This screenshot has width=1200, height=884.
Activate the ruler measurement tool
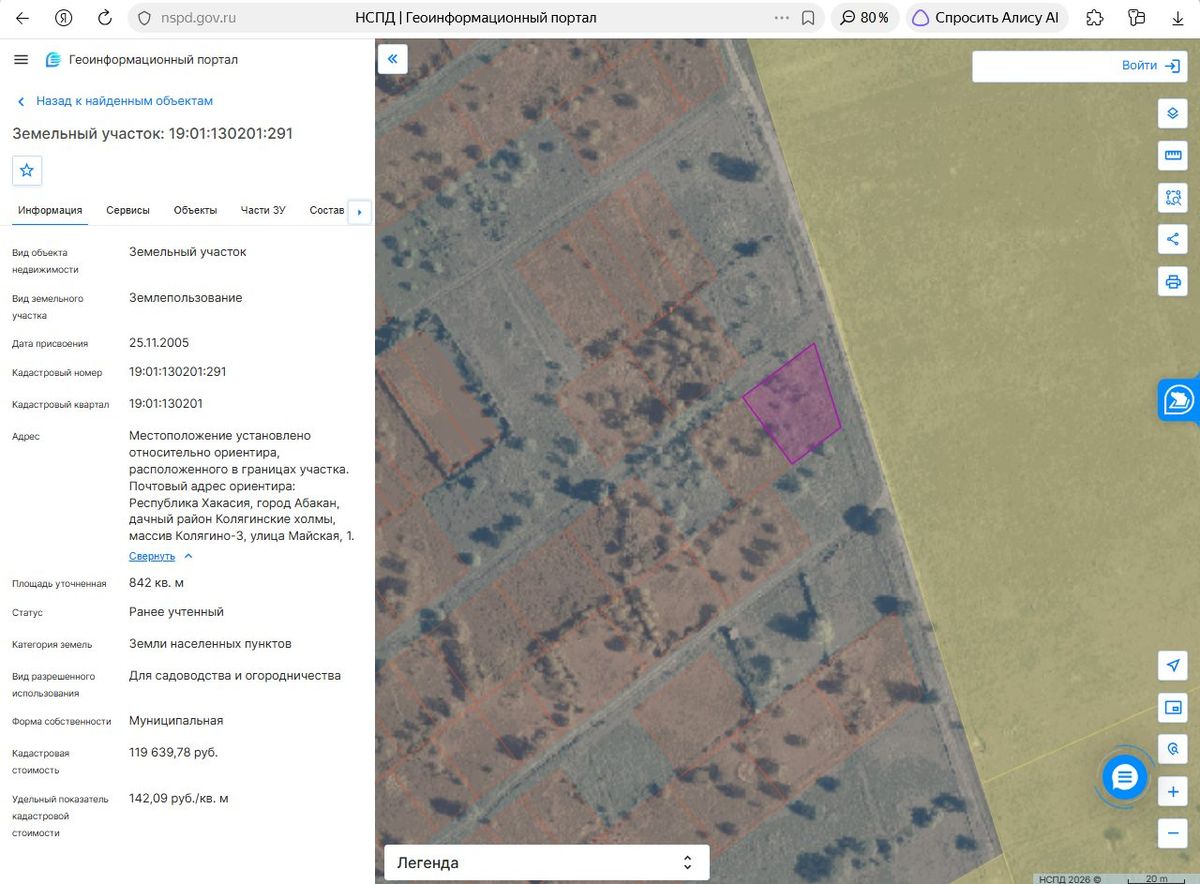coord(1173,155)
